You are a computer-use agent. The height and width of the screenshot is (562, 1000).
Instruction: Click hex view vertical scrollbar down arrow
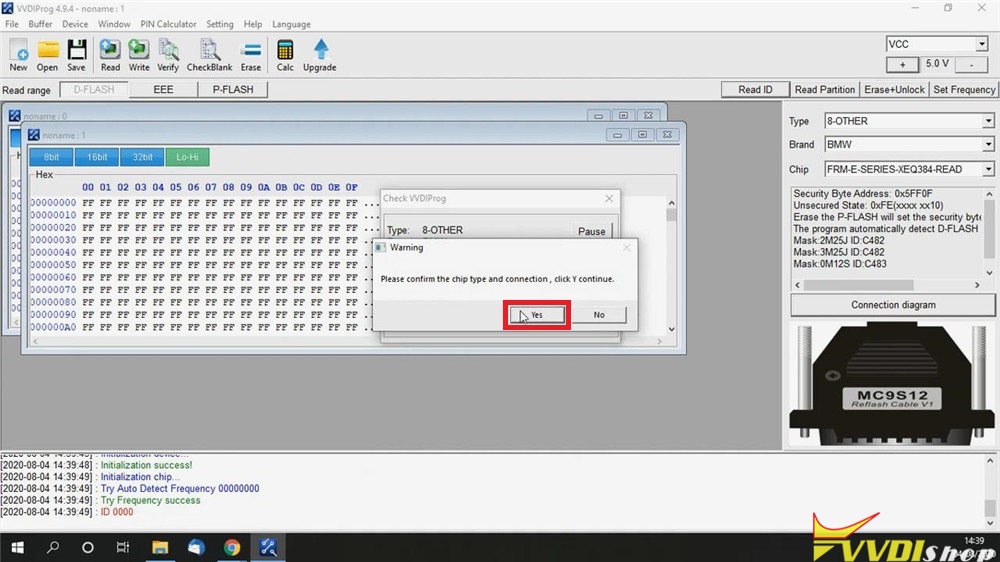click(672, 329)
